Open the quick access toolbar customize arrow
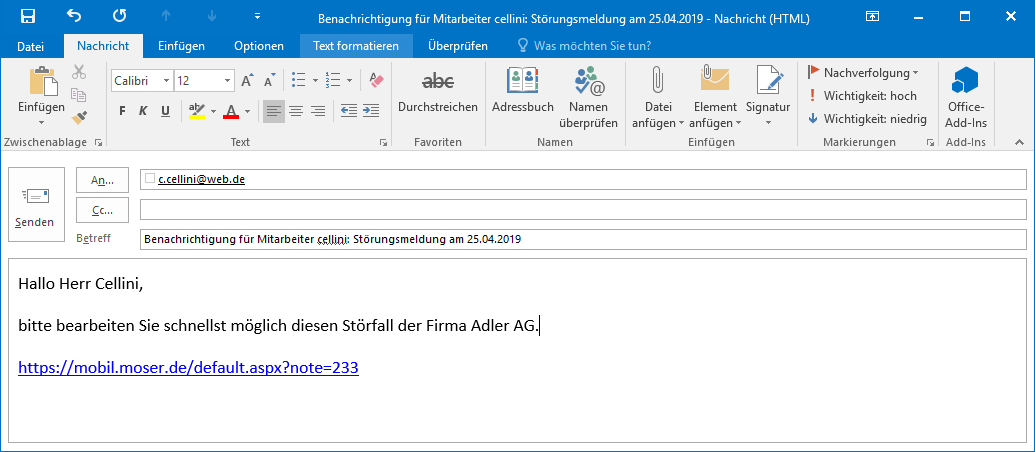This screenshot has width=1035, height=452. [x=257, y=16]
